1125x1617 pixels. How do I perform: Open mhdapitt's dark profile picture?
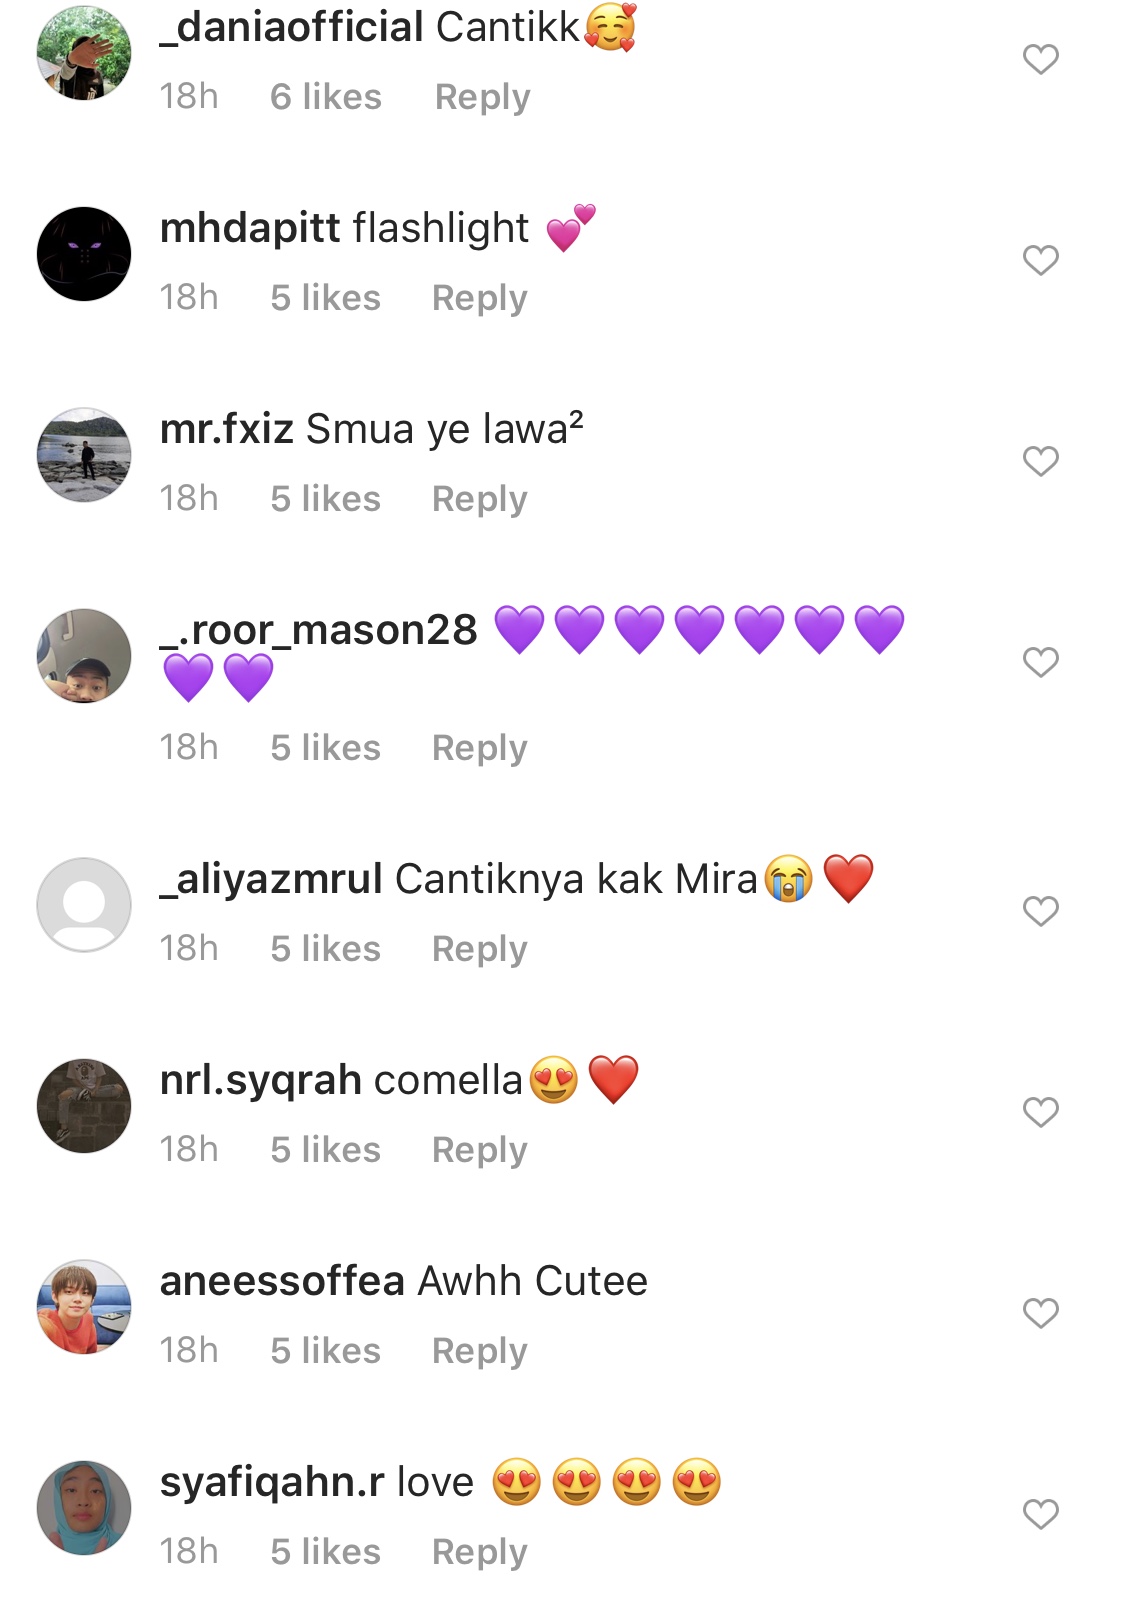point(84,254)
